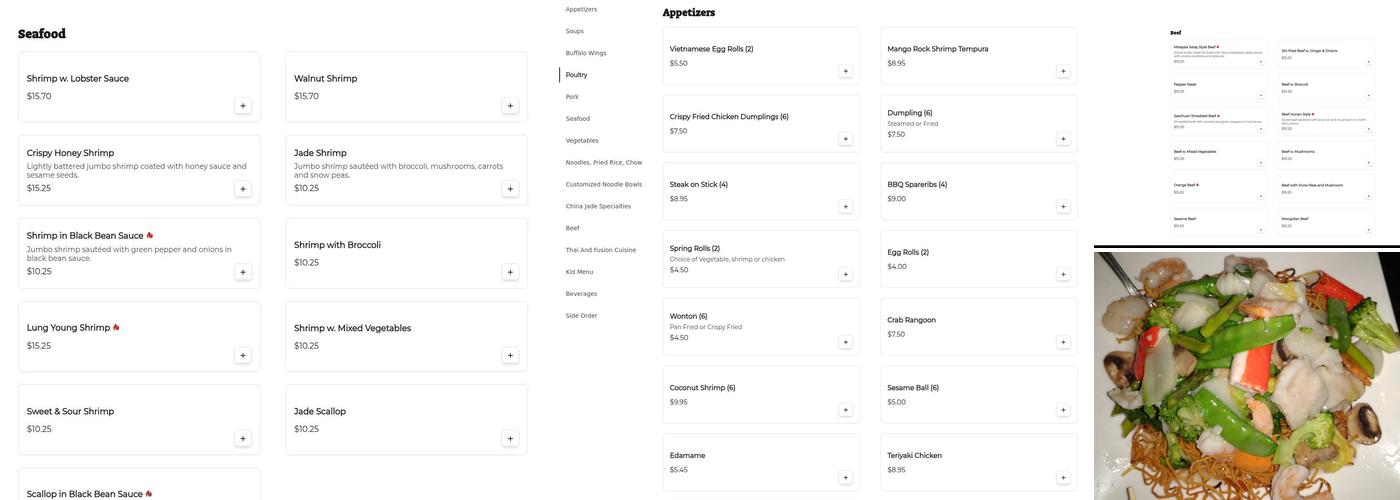Open Customized Noodle Bowls category link
1400x500 pixels.
603,184
